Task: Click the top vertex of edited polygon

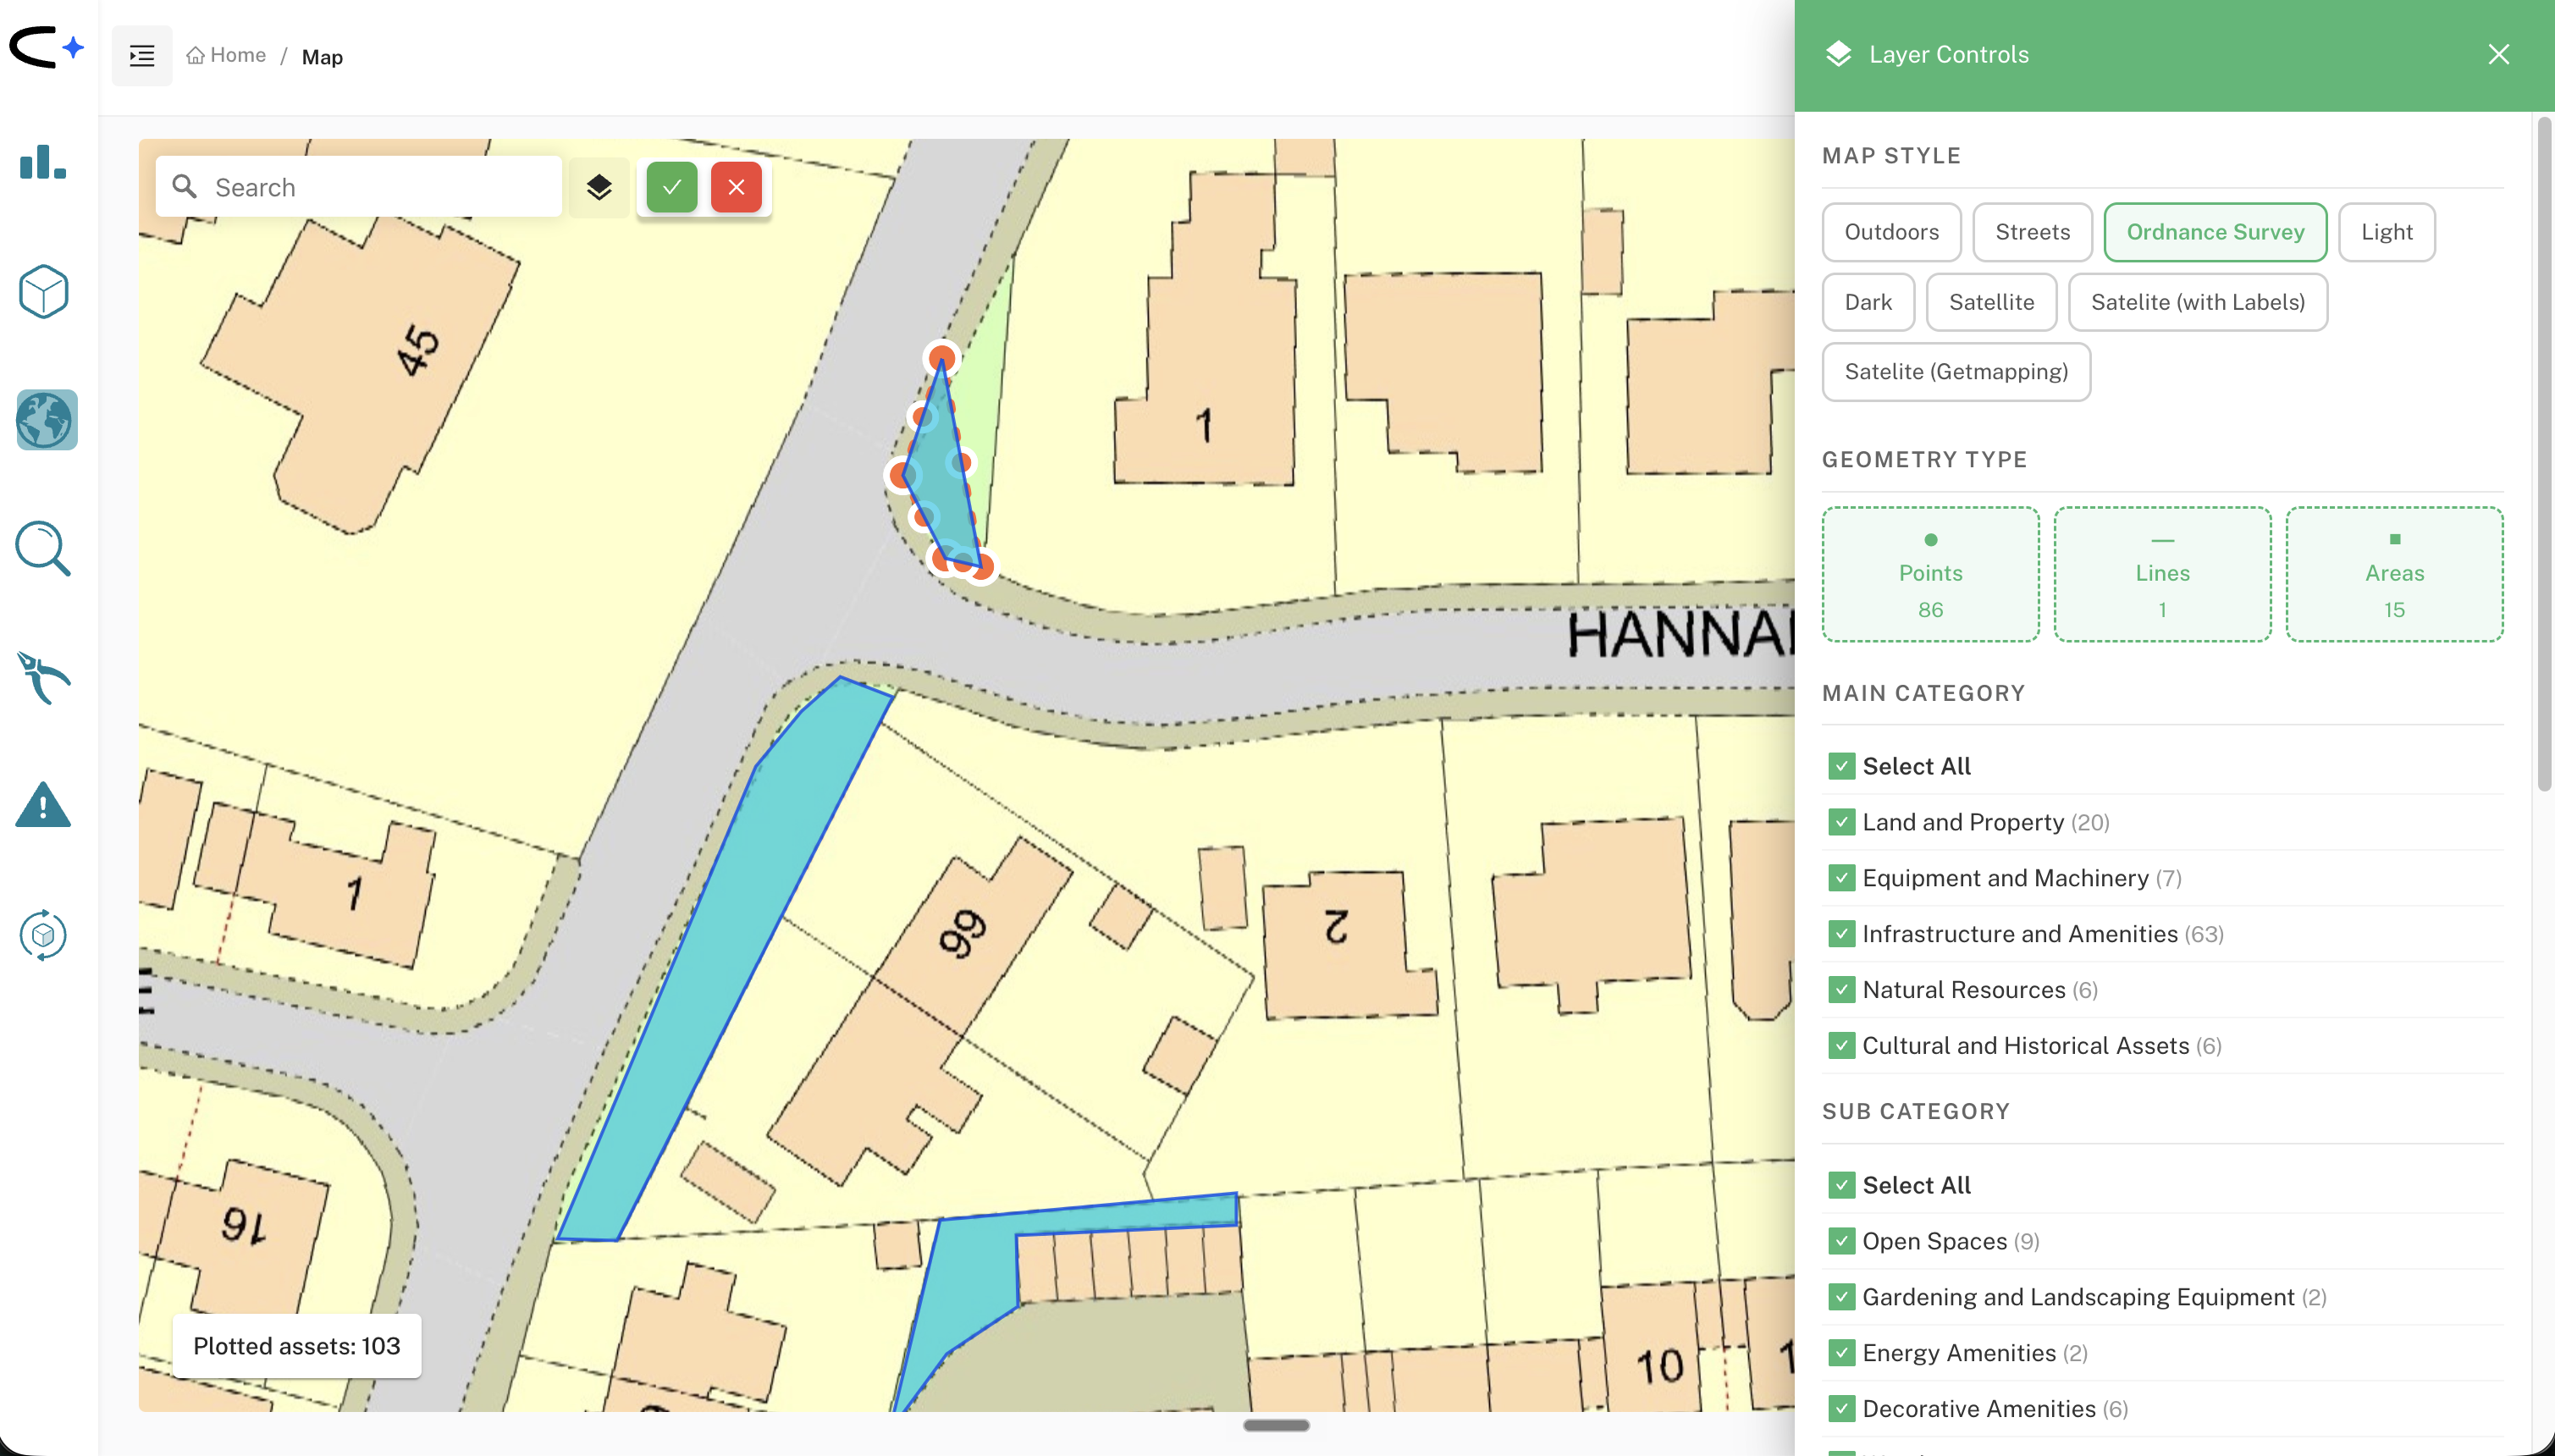Action: [941, 357]
